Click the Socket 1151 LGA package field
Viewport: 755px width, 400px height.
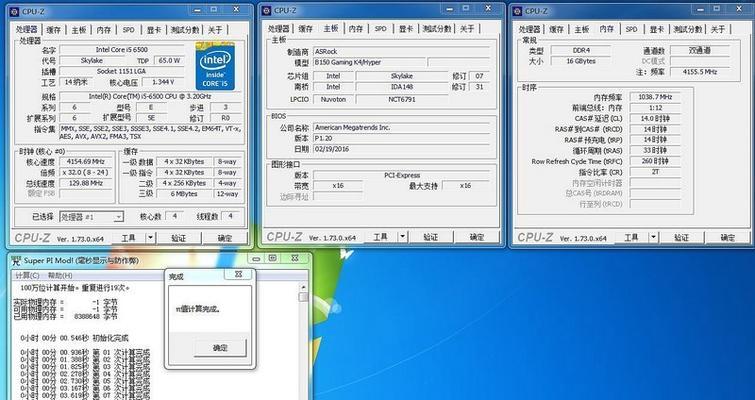[x=122, y=71]
